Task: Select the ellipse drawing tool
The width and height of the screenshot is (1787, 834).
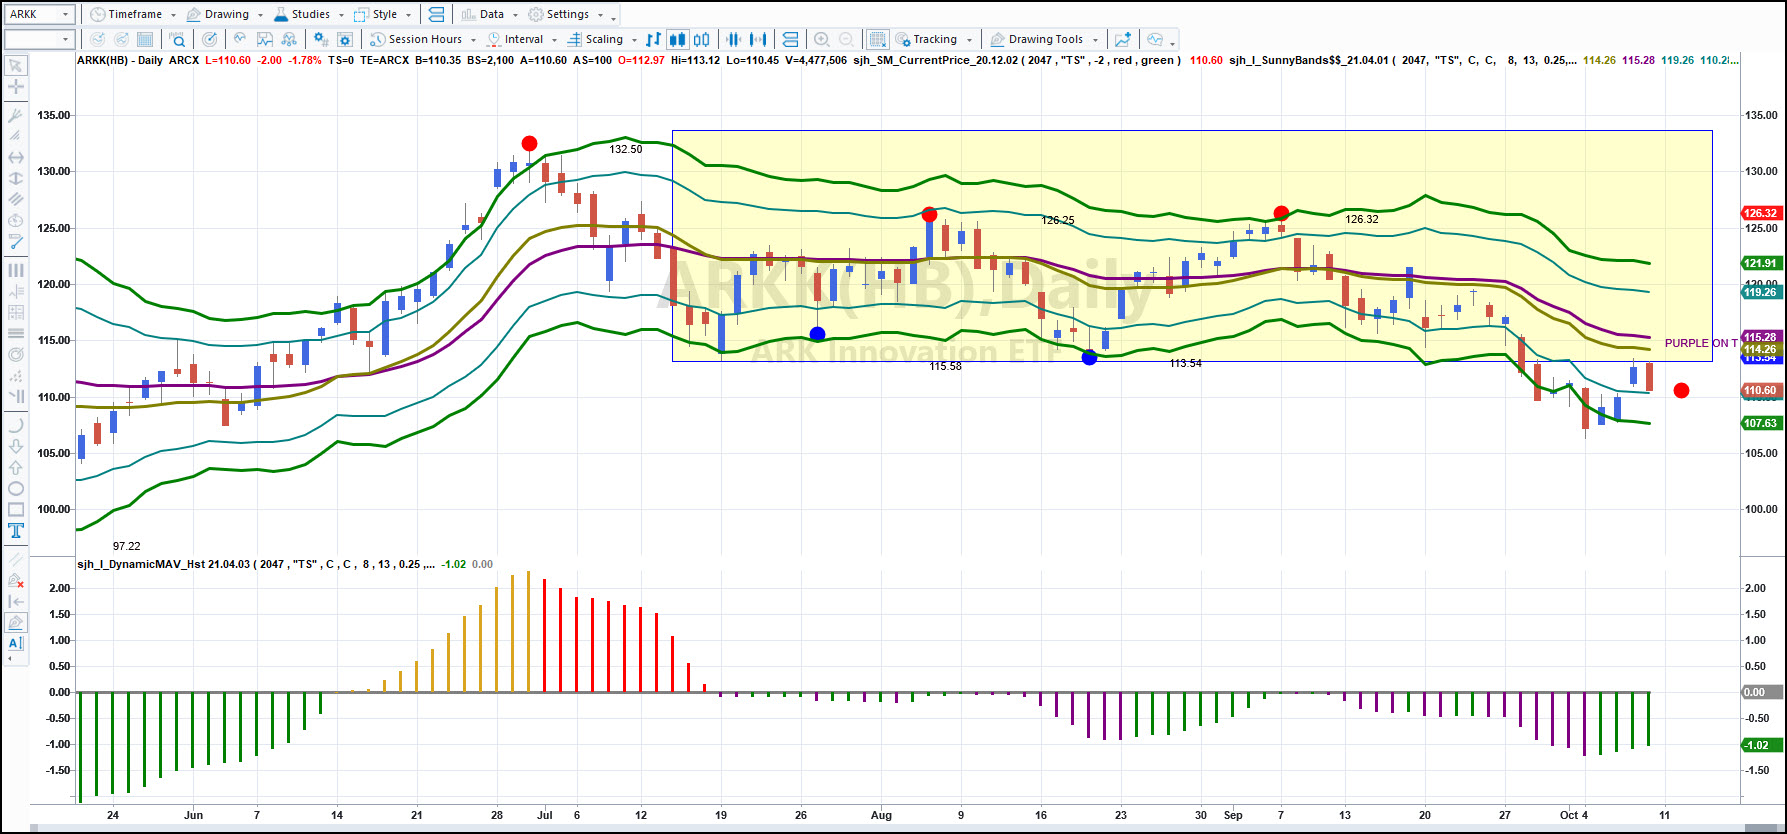Action: [16, 488]
